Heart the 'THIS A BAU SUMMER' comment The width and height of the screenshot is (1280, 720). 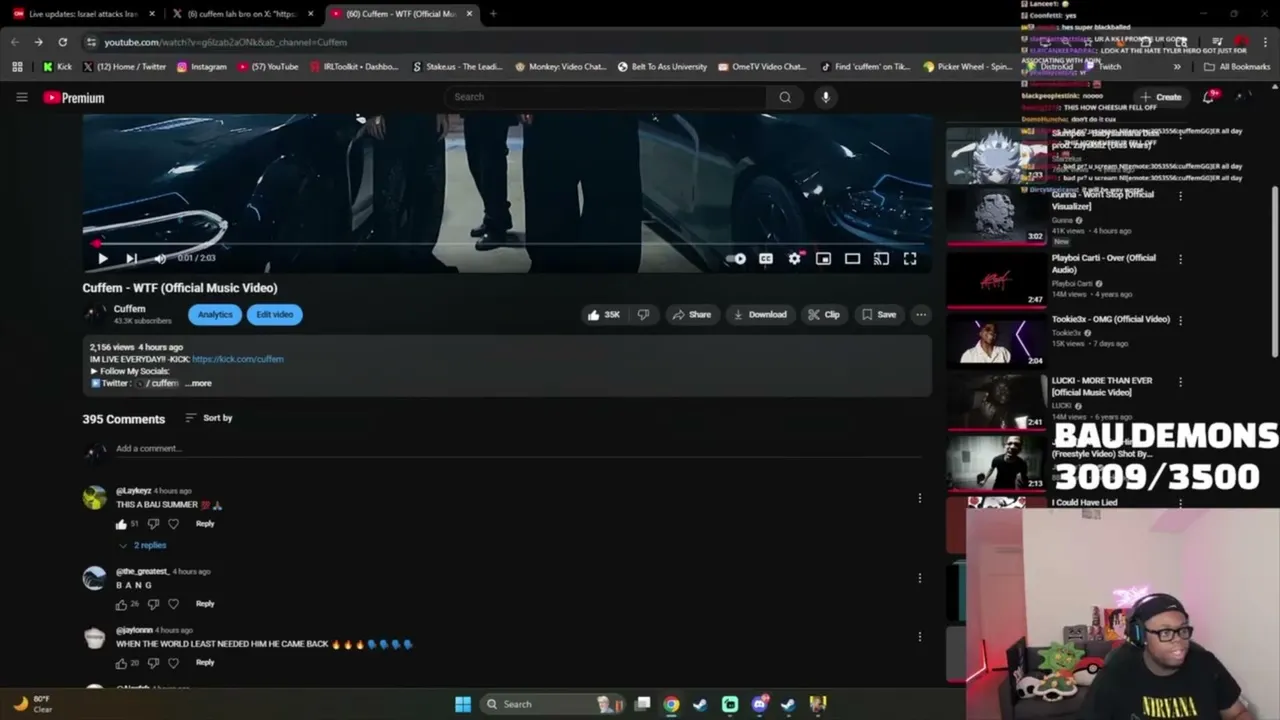pyautogui.click(x=173, y=524)
